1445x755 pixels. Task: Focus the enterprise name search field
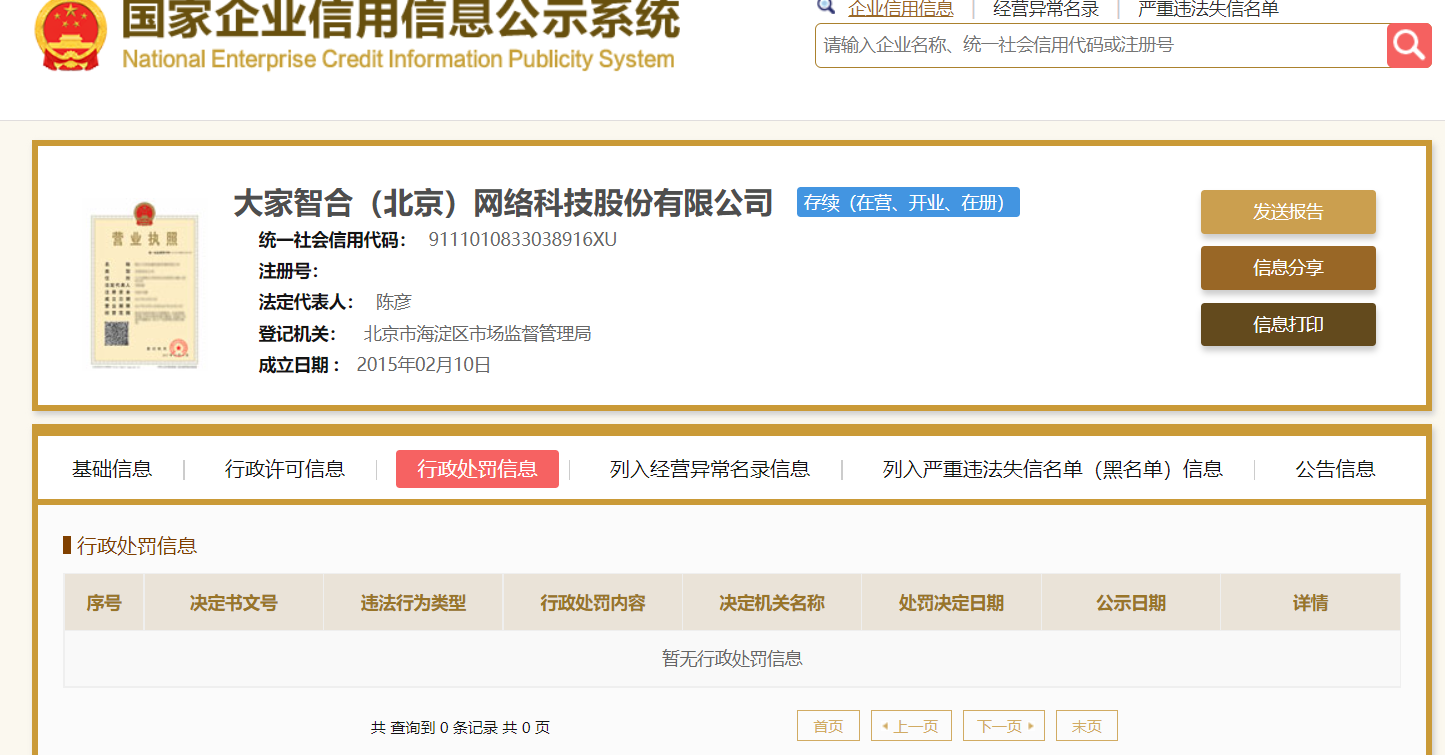pyautogui.click(x=1101, y=45)
